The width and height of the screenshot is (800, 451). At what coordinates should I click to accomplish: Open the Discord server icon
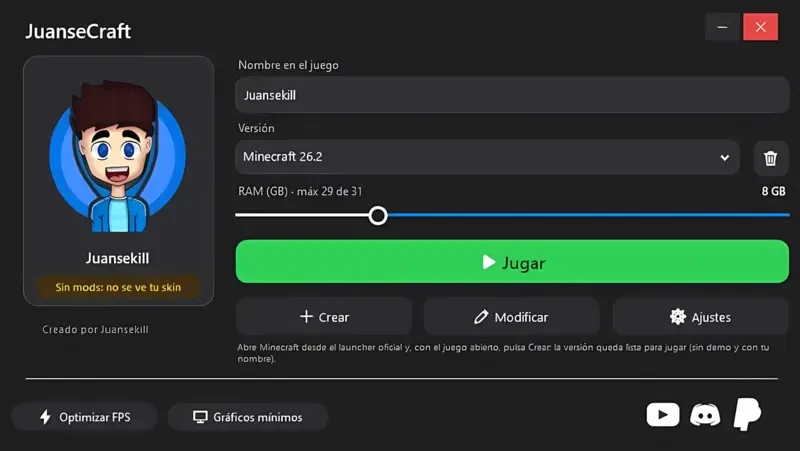(705, 415)
